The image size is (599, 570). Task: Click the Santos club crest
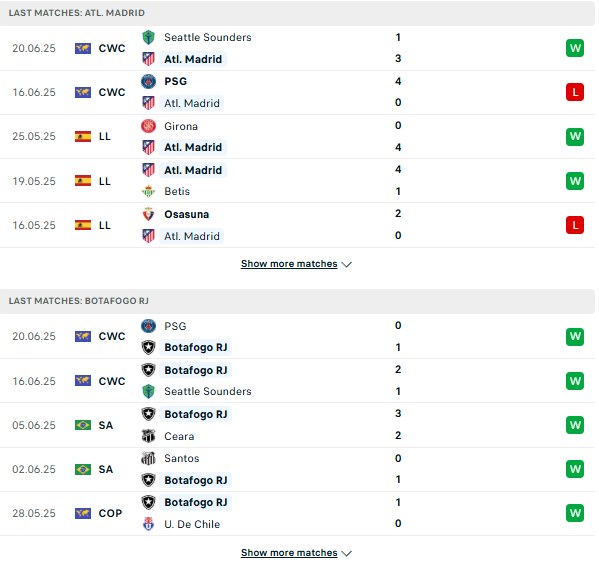coord(148,458)
